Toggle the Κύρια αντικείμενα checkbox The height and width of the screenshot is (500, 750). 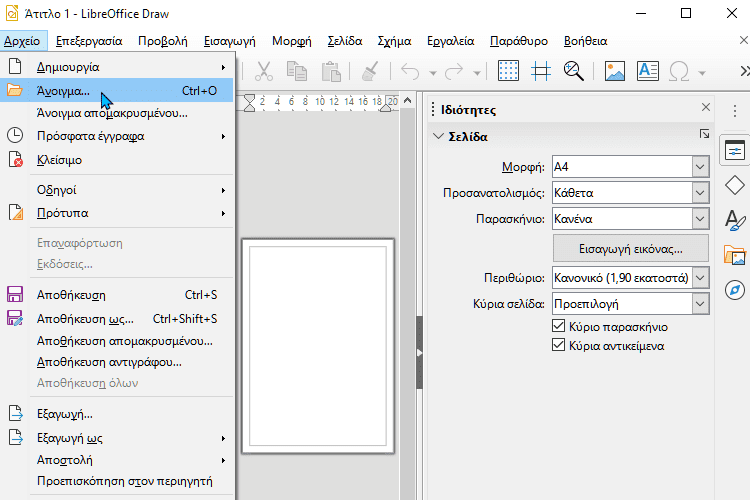tap(558, 344)
